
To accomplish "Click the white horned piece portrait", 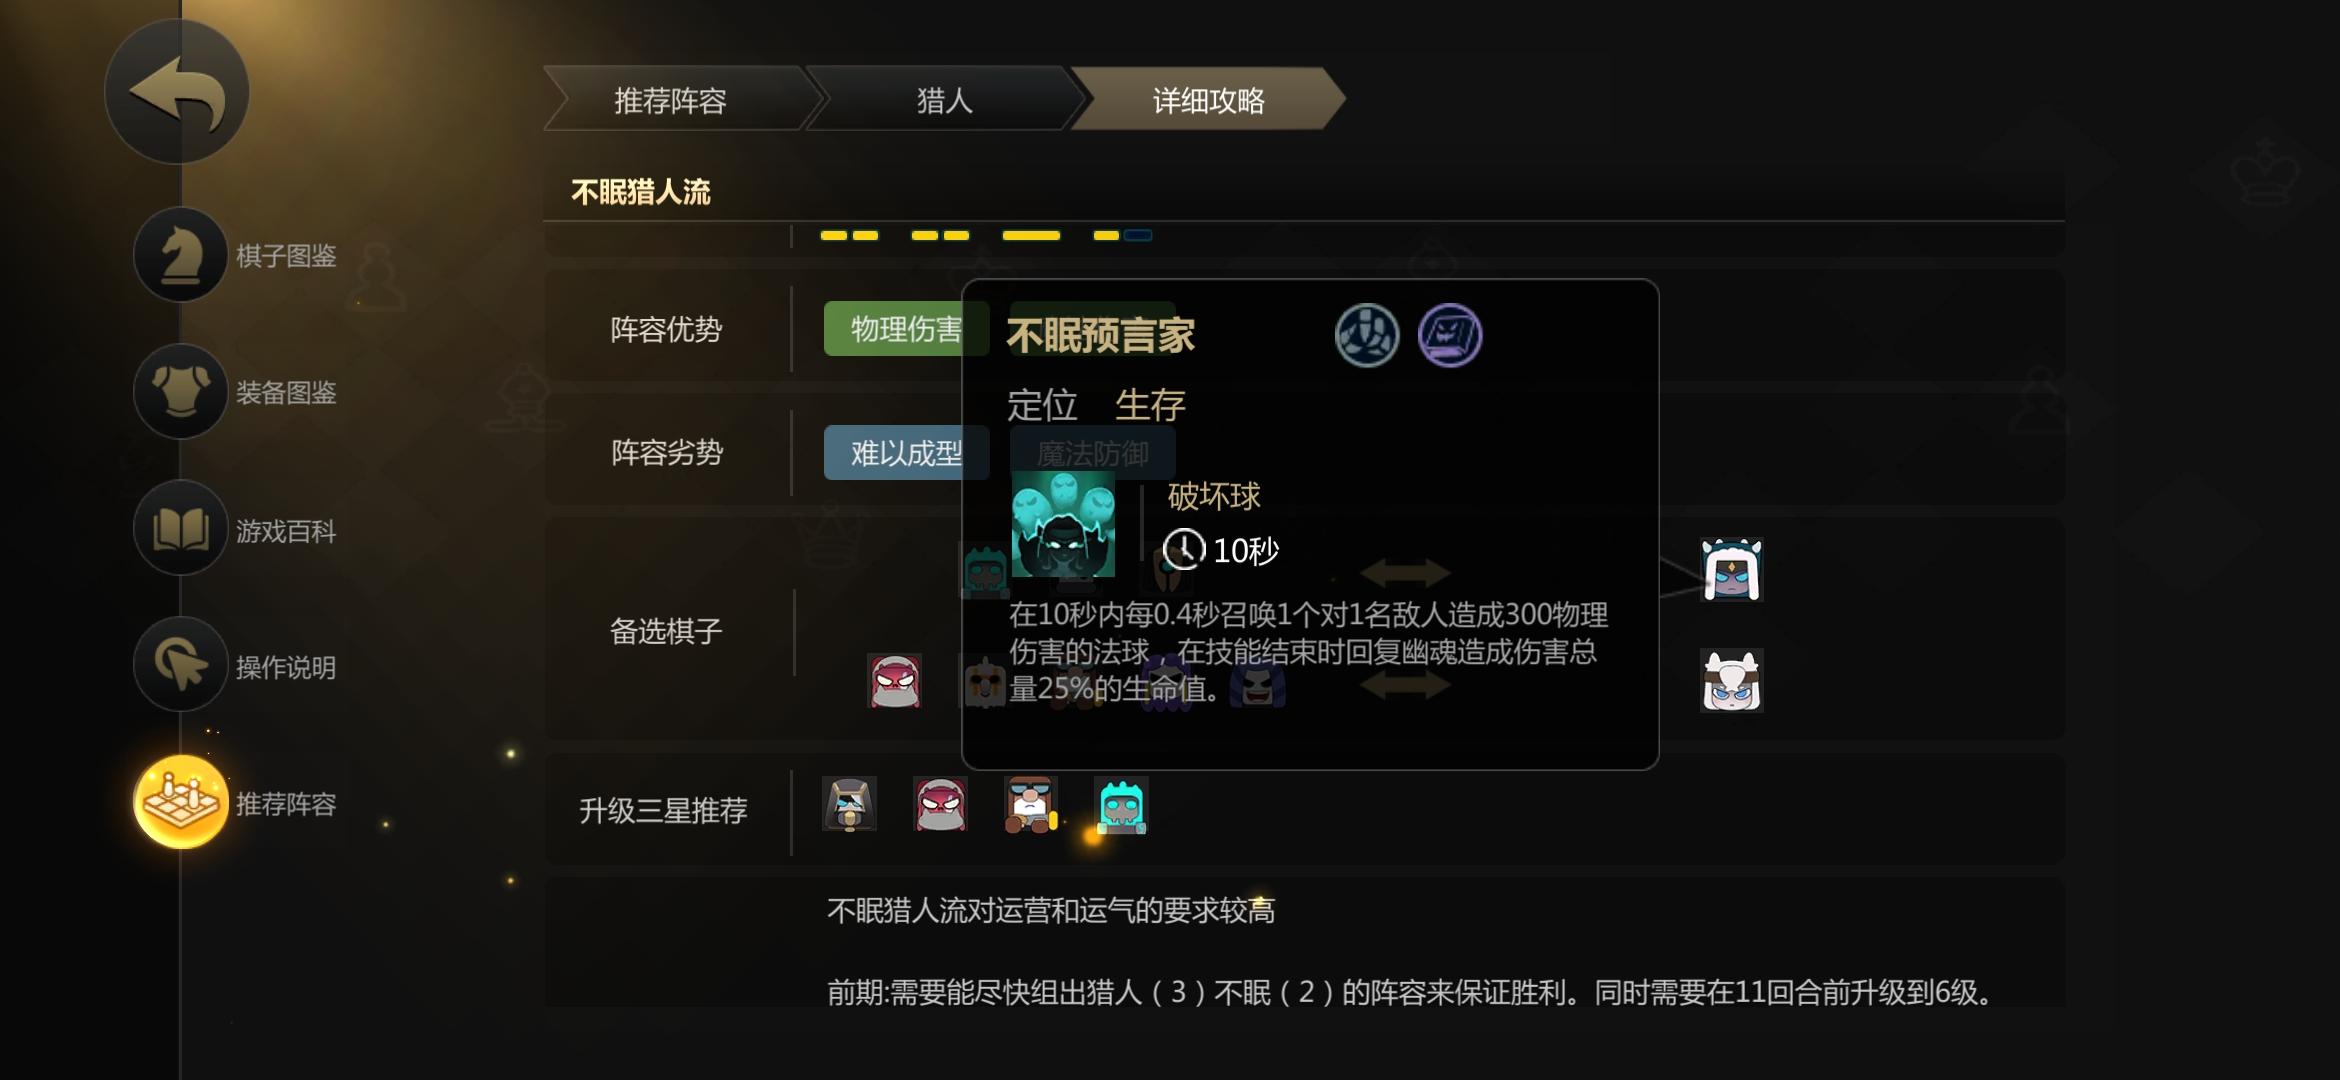I will pos(1731,681).
